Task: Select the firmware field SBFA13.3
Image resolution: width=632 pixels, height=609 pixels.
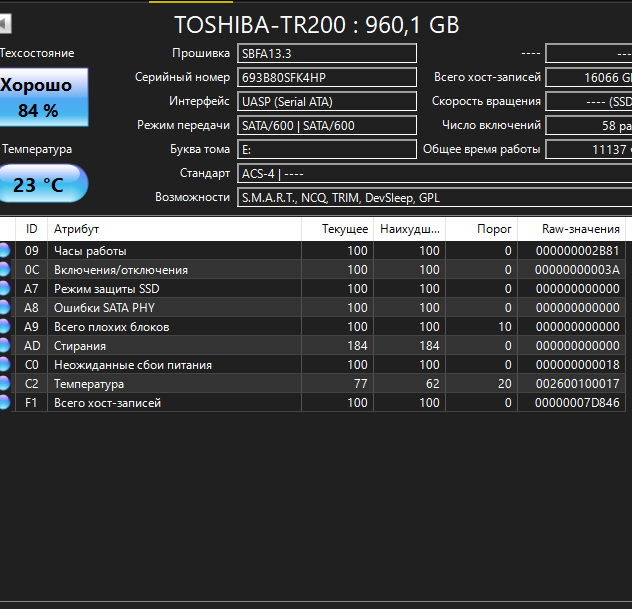Action: (x=327, y=53)
